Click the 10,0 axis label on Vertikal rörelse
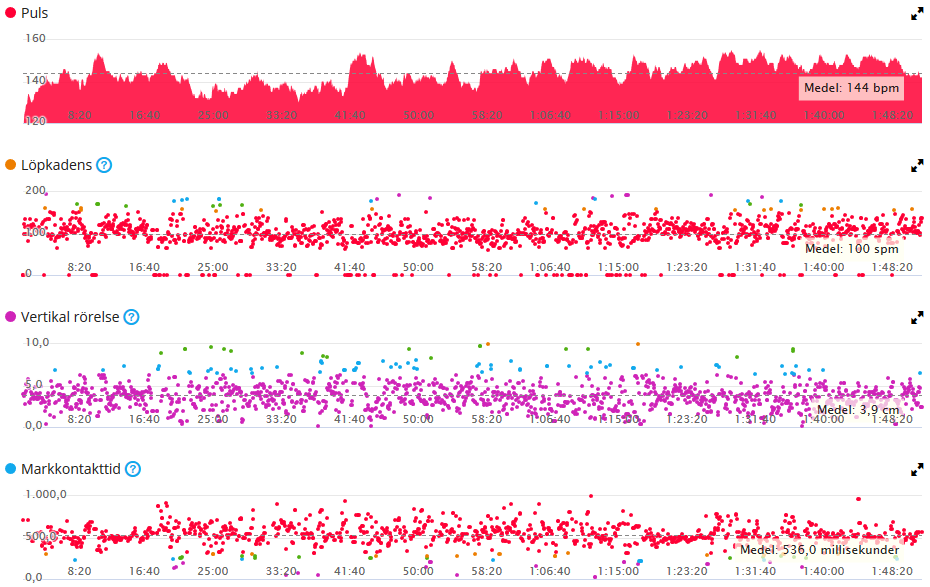The height and width of the screenshot is (587, 930). point(37,342)
